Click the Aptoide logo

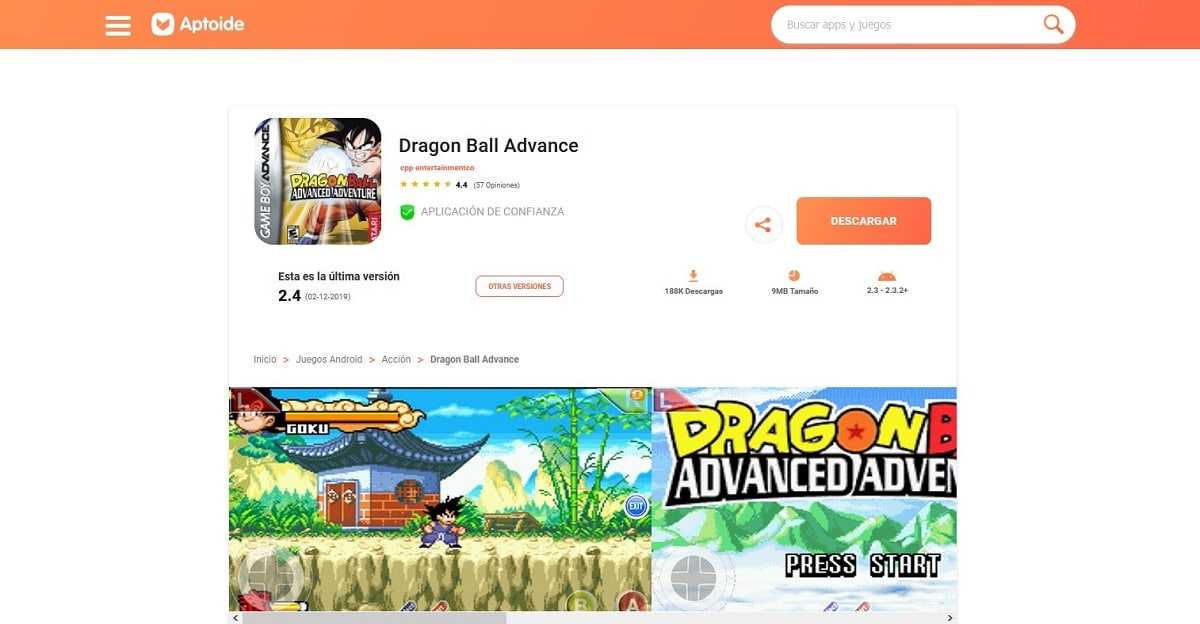click(198, 24)
